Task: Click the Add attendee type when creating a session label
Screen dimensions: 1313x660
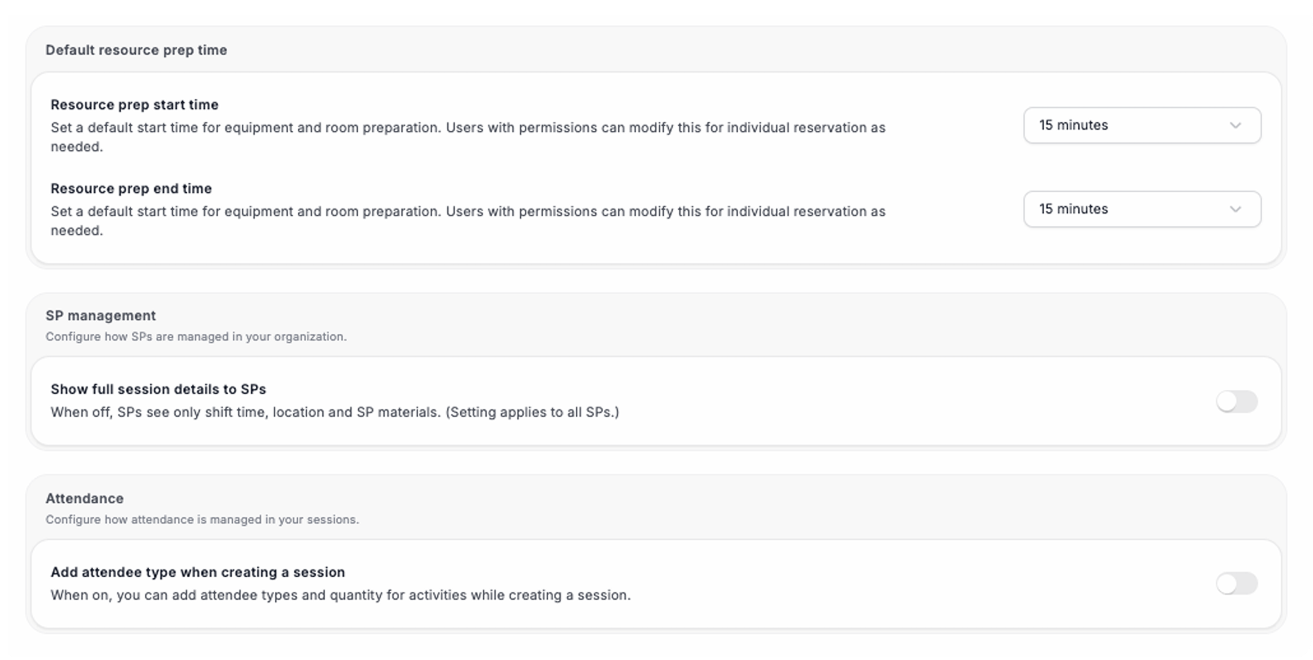Action: click(198, 573)
